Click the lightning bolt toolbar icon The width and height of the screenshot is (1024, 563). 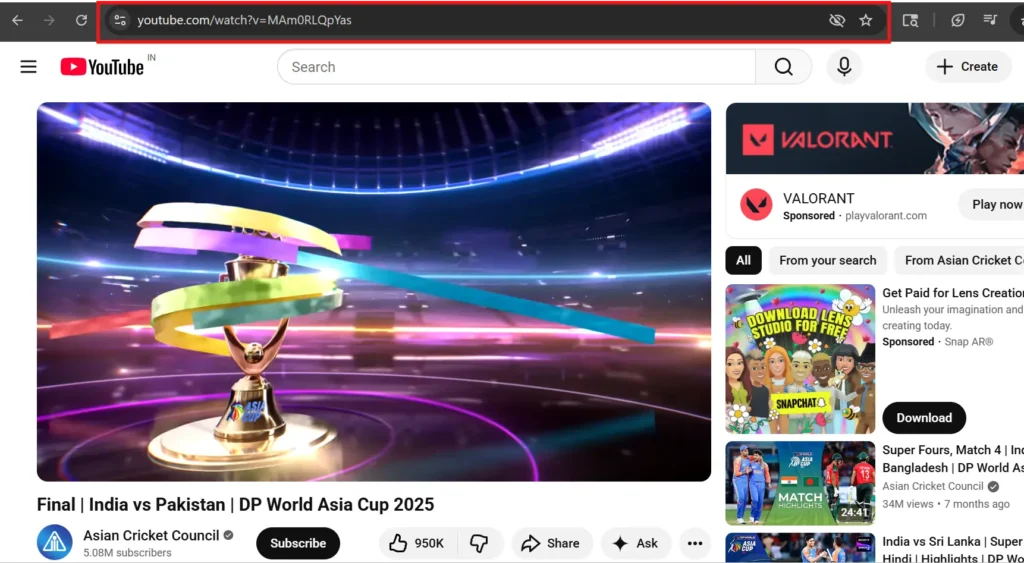tap(957, 20)
